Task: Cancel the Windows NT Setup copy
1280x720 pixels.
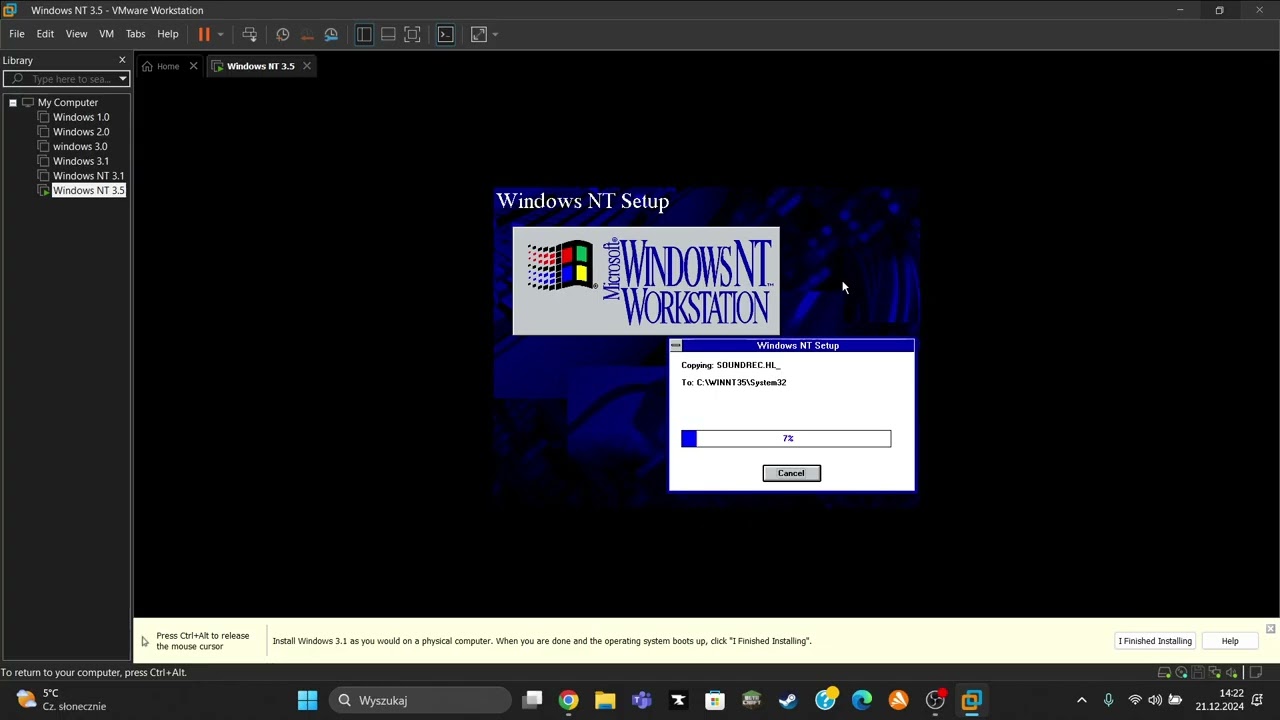Action: [x=791, y=473]
